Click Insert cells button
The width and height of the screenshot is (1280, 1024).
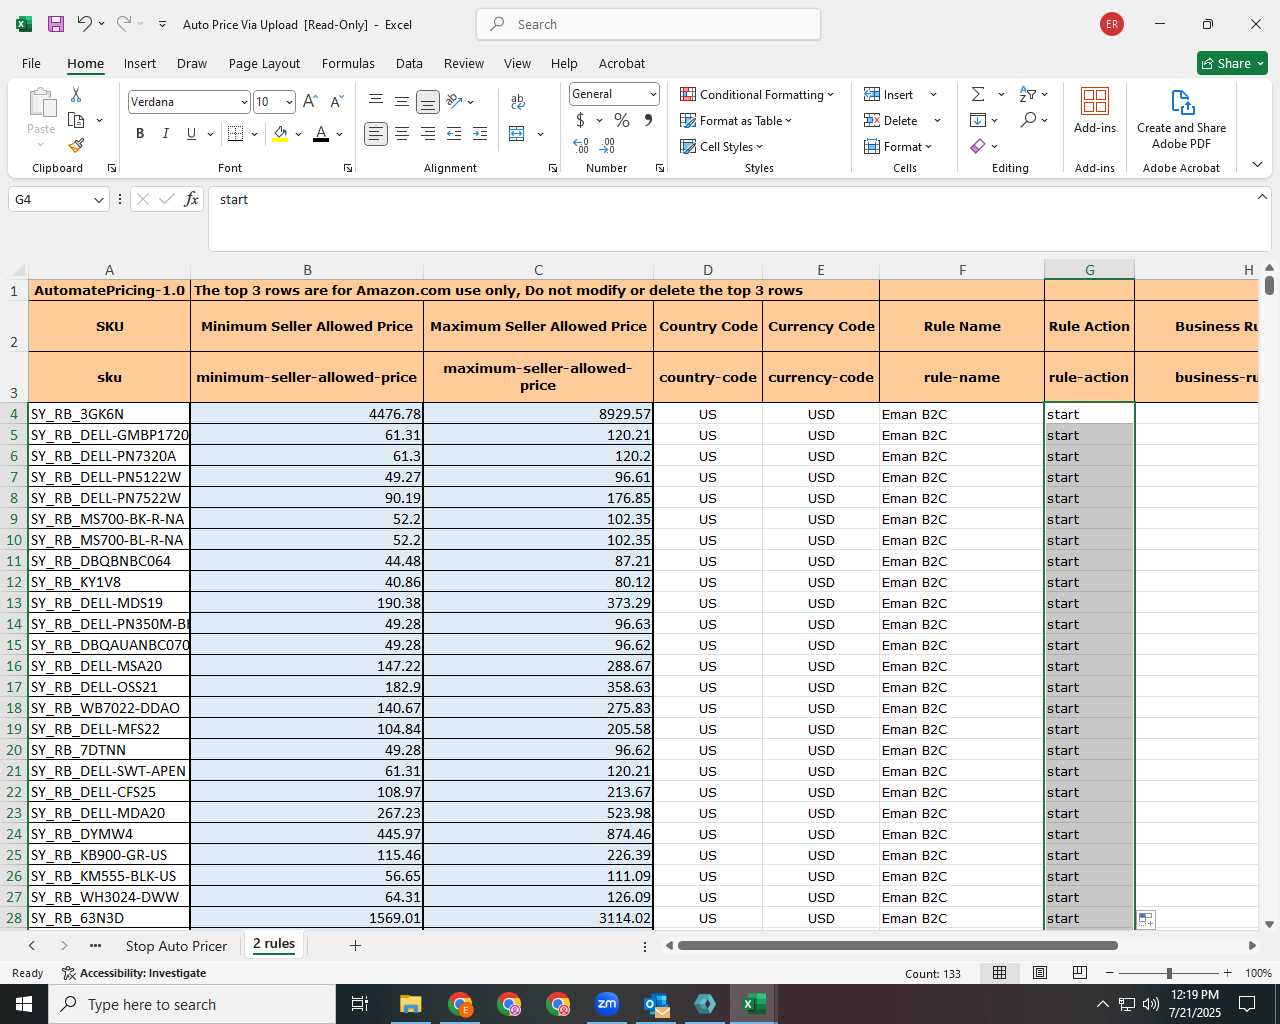coord(889,94)
